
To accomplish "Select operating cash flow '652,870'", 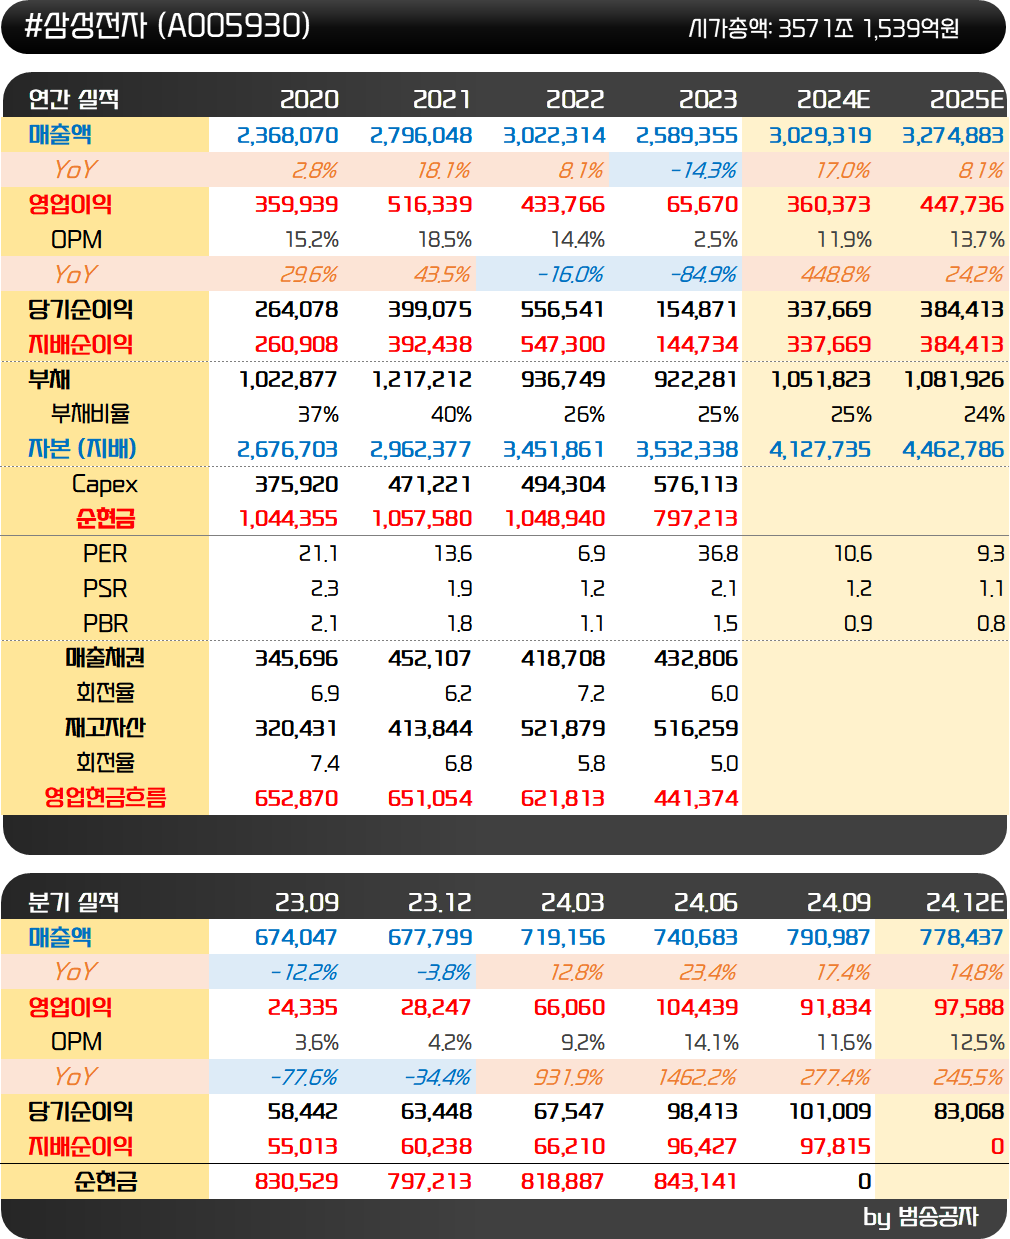I will click(296, 799).
